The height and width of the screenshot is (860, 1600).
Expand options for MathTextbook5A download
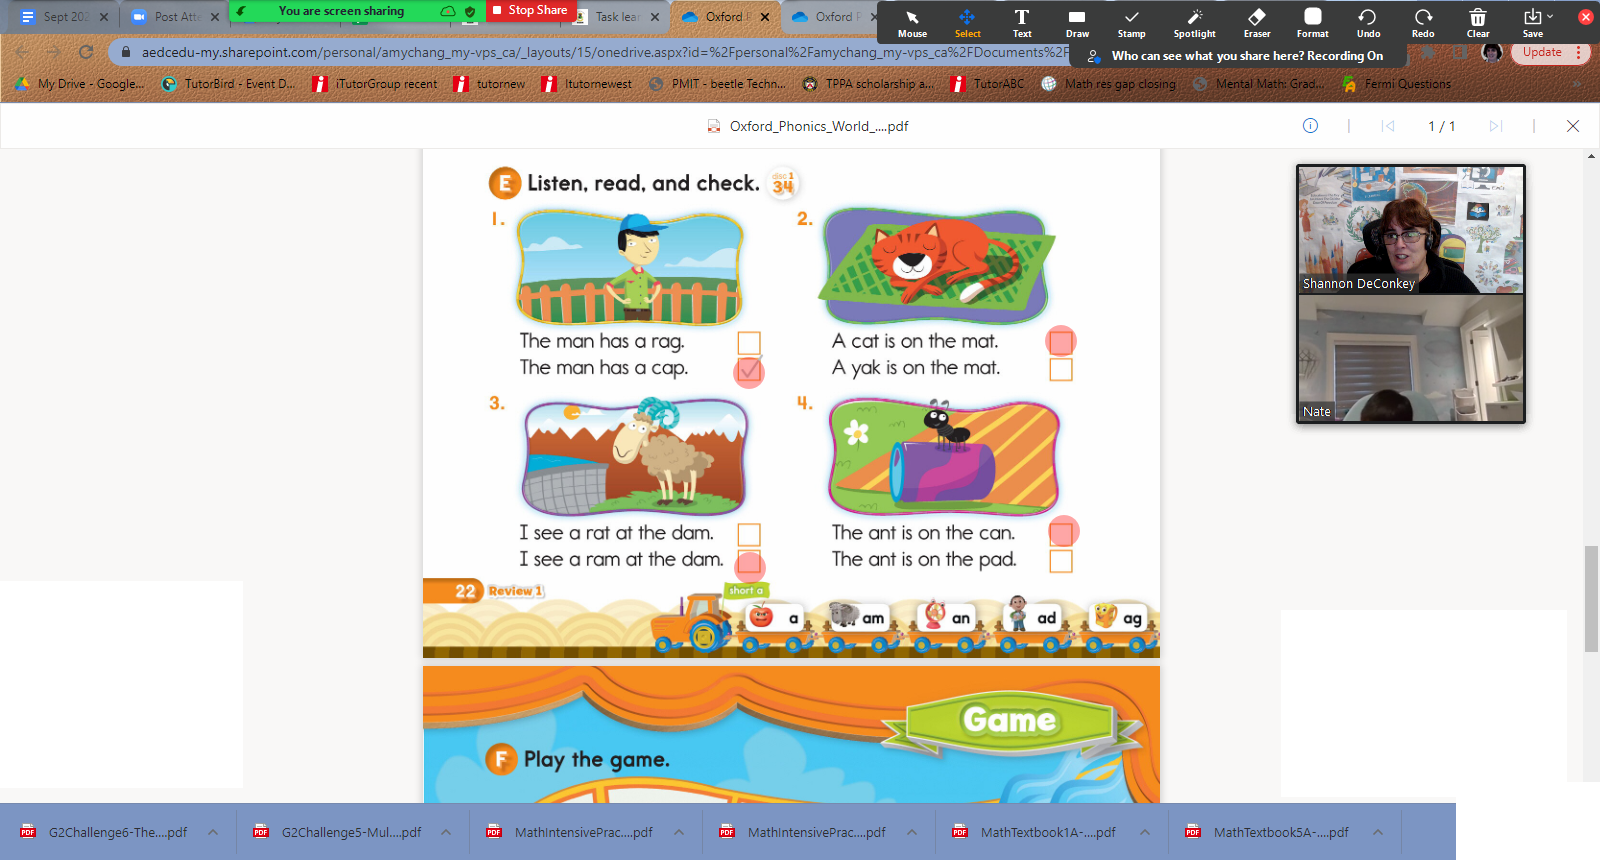(x=1378, y=832)
